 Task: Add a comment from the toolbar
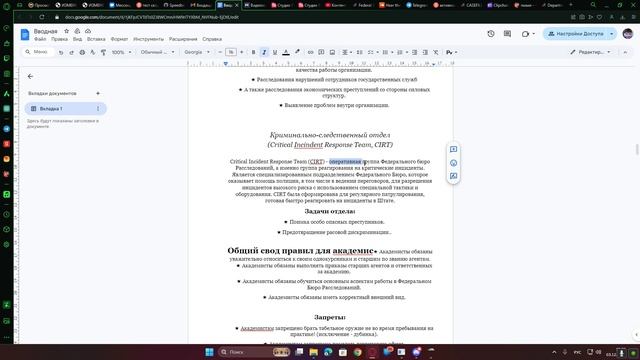click(x=321, y=52)
